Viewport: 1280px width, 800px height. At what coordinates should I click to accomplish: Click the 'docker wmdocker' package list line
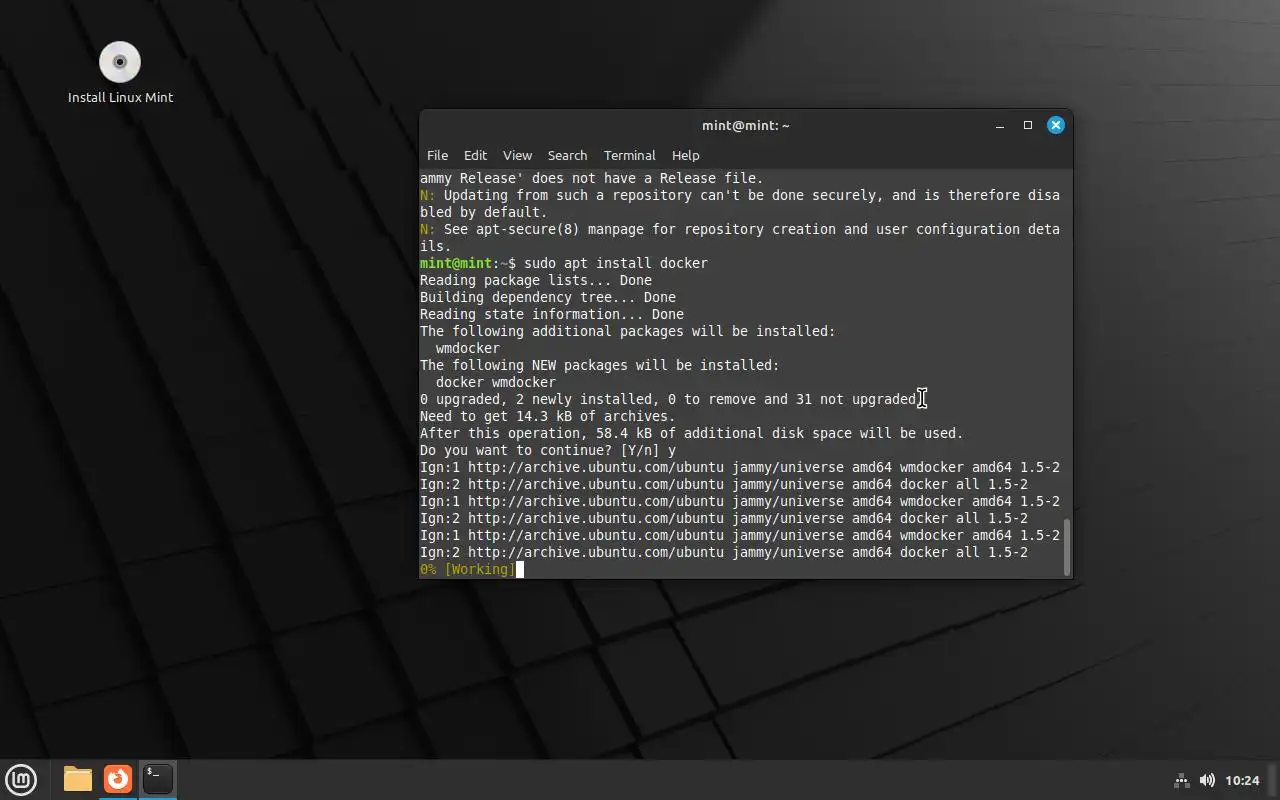tap(496, 382)
